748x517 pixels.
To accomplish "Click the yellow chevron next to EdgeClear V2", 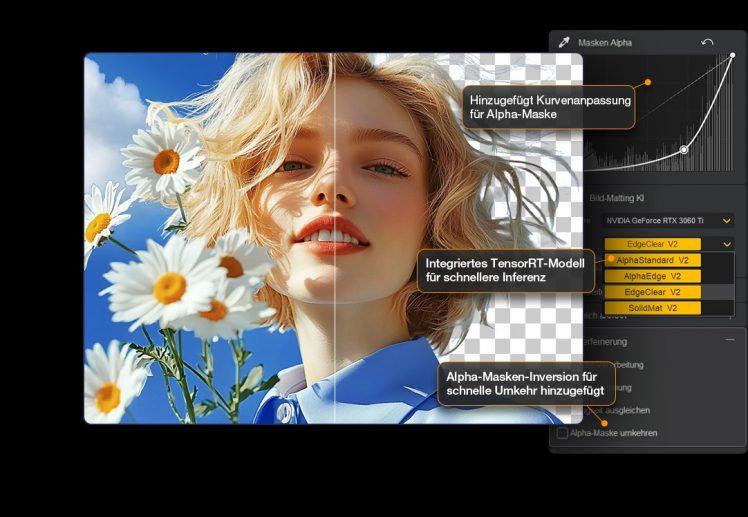I will (727, 243).
